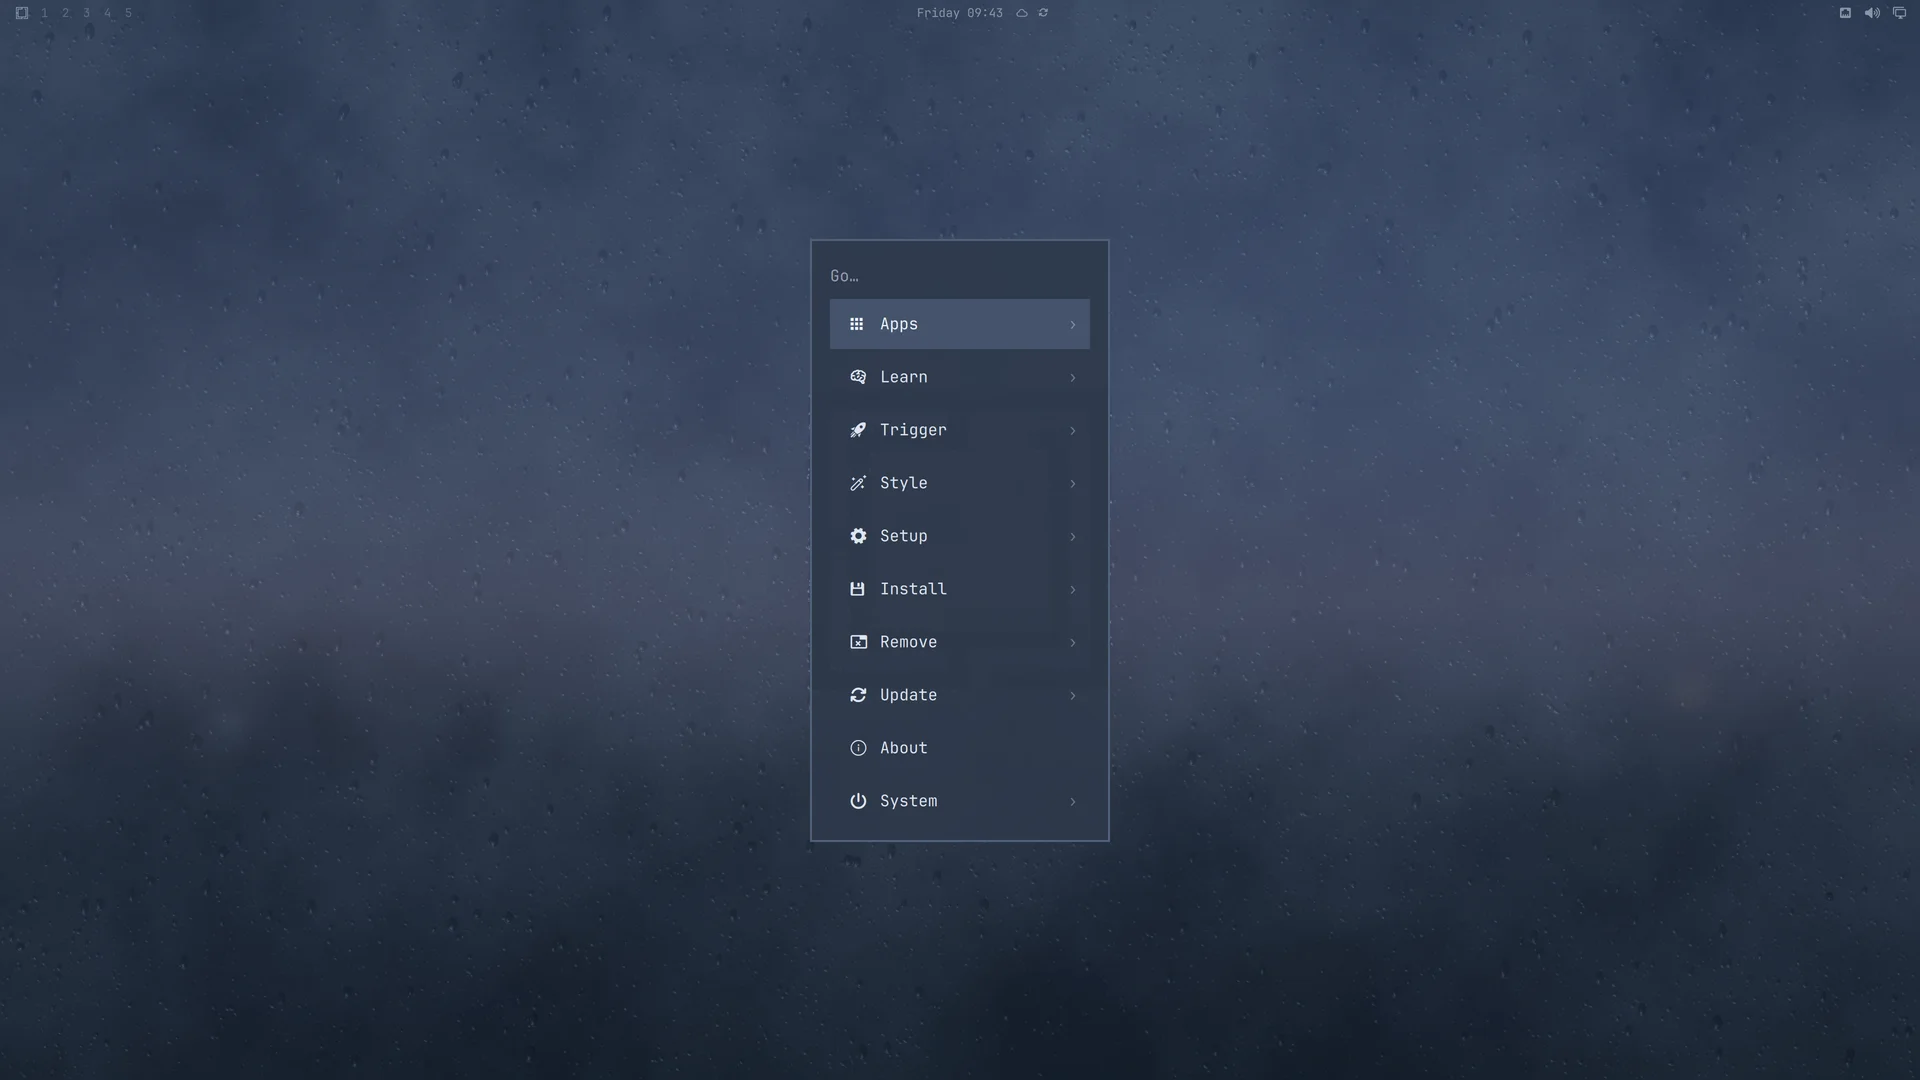Switch to workspace 3 in top bar

coord(87,13)
